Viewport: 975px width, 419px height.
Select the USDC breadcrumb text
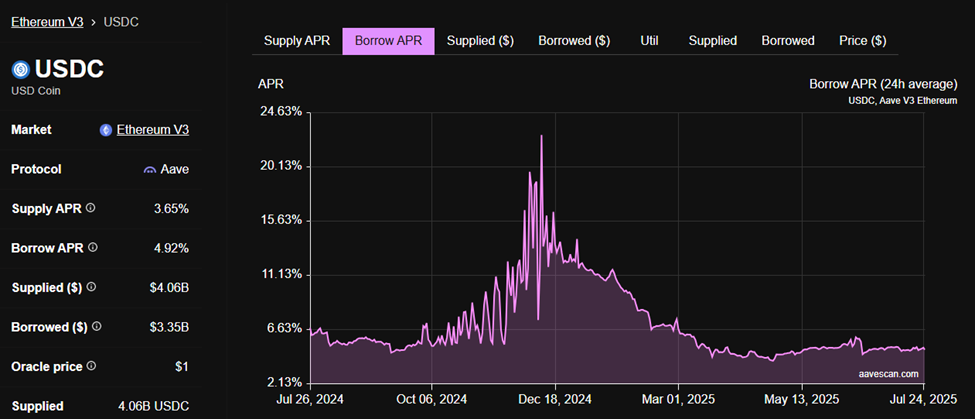pyautogui.click(x=121, y=22)
